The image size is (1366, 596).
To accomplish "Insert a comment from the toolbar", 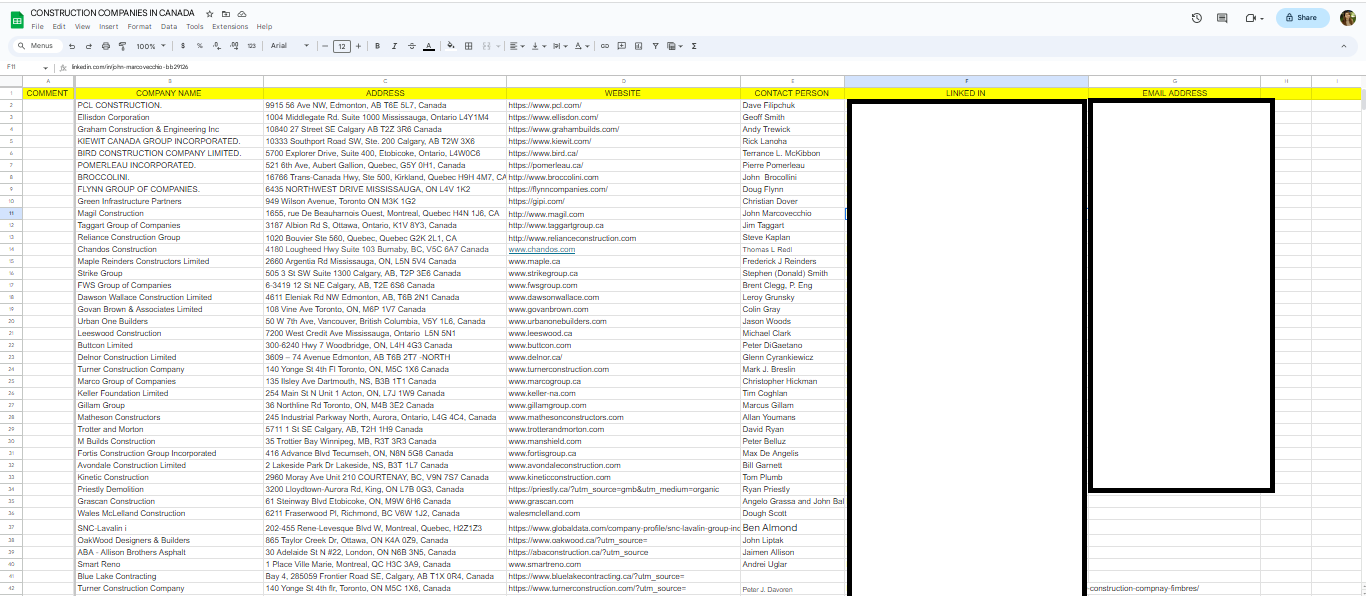I will pyautogui.click(x=622, y=46).
